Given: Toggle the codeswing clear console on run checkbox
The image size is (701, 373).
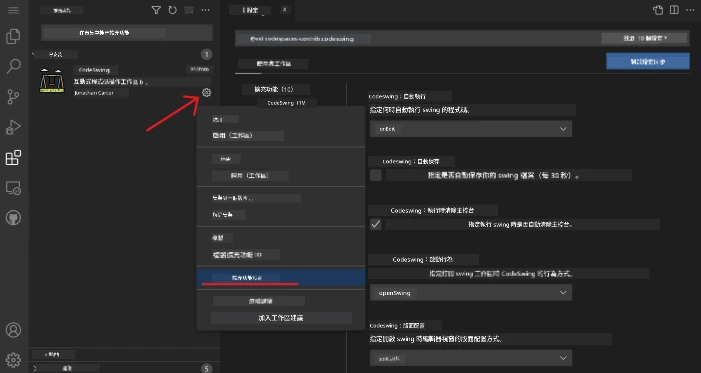Looking at the screenshot, I should [376, 224].
